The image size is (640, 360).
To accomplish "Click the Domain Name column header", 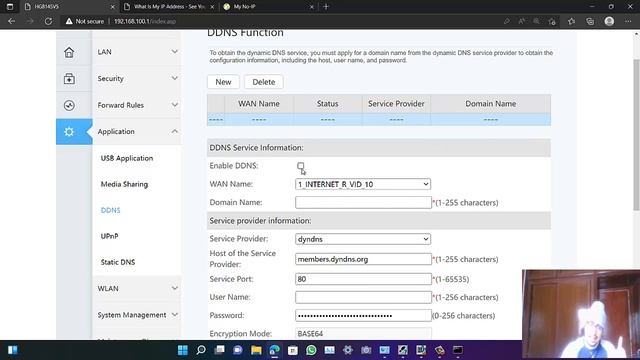I will pos(491,104).
